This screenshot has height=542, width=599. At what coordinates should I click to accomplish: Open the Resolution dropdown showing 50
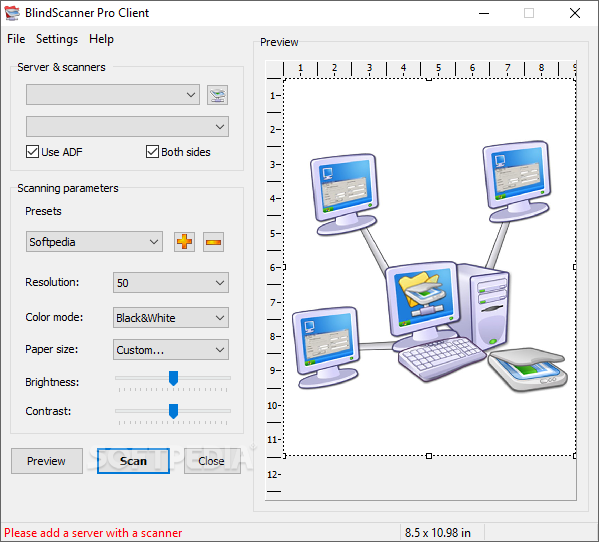pyautogui.click(x=171, y=283)
